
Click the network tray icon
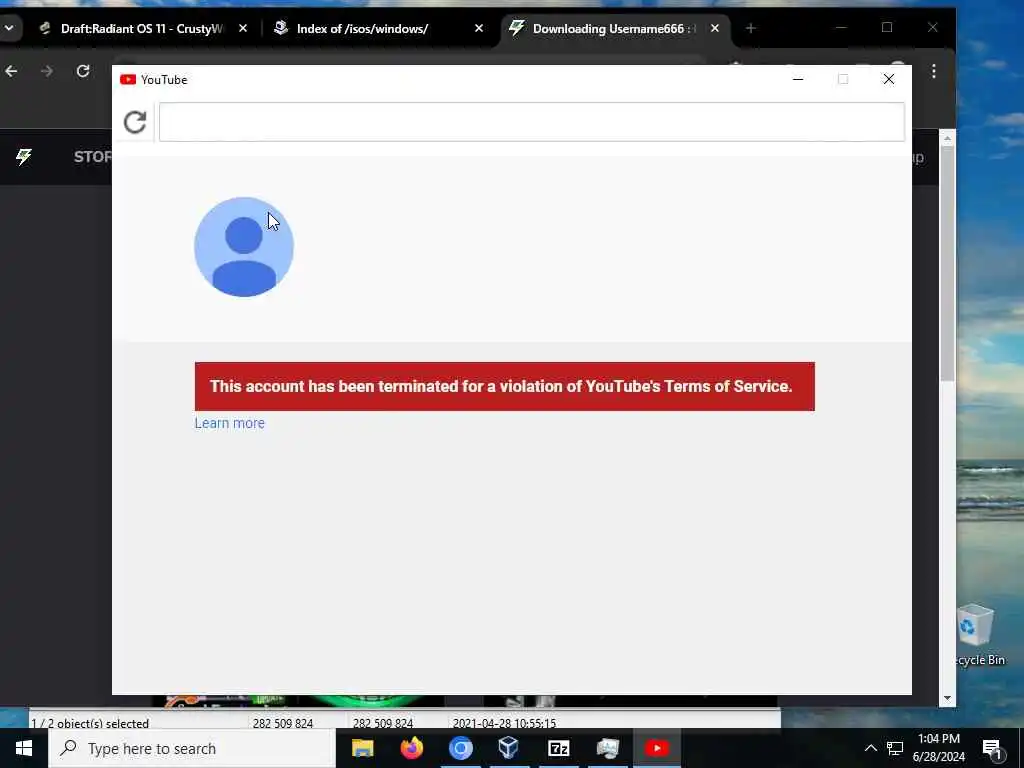click(895, 748)
